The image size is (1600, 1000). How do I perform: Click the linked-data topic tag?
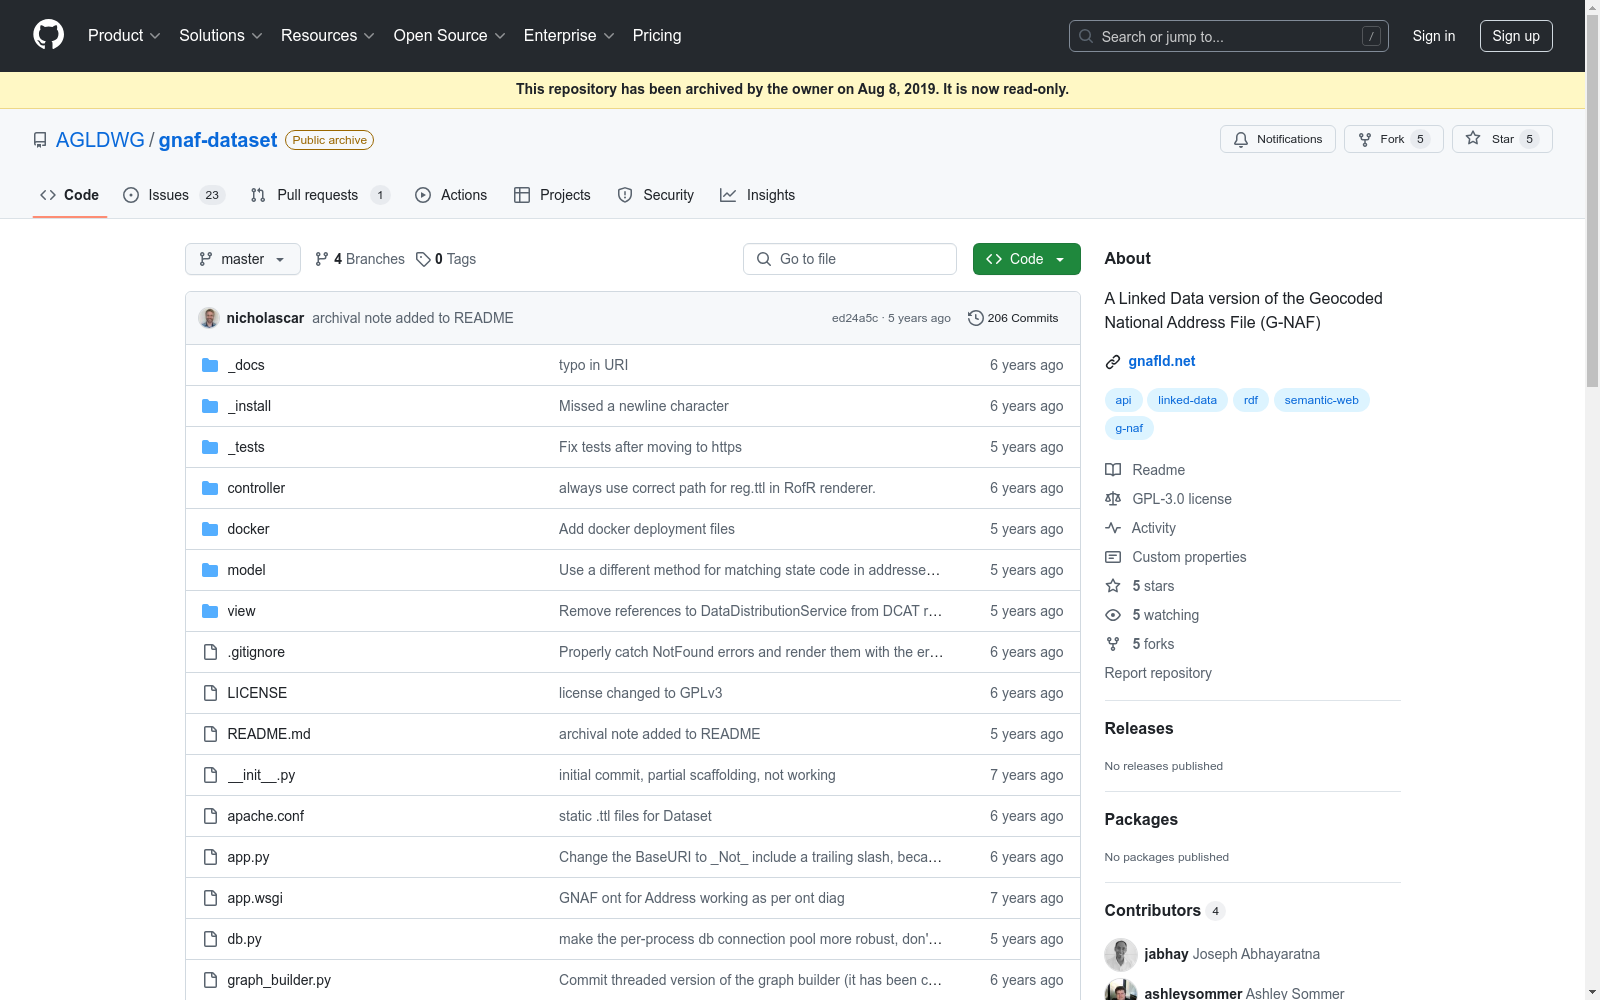[1187, 400]
